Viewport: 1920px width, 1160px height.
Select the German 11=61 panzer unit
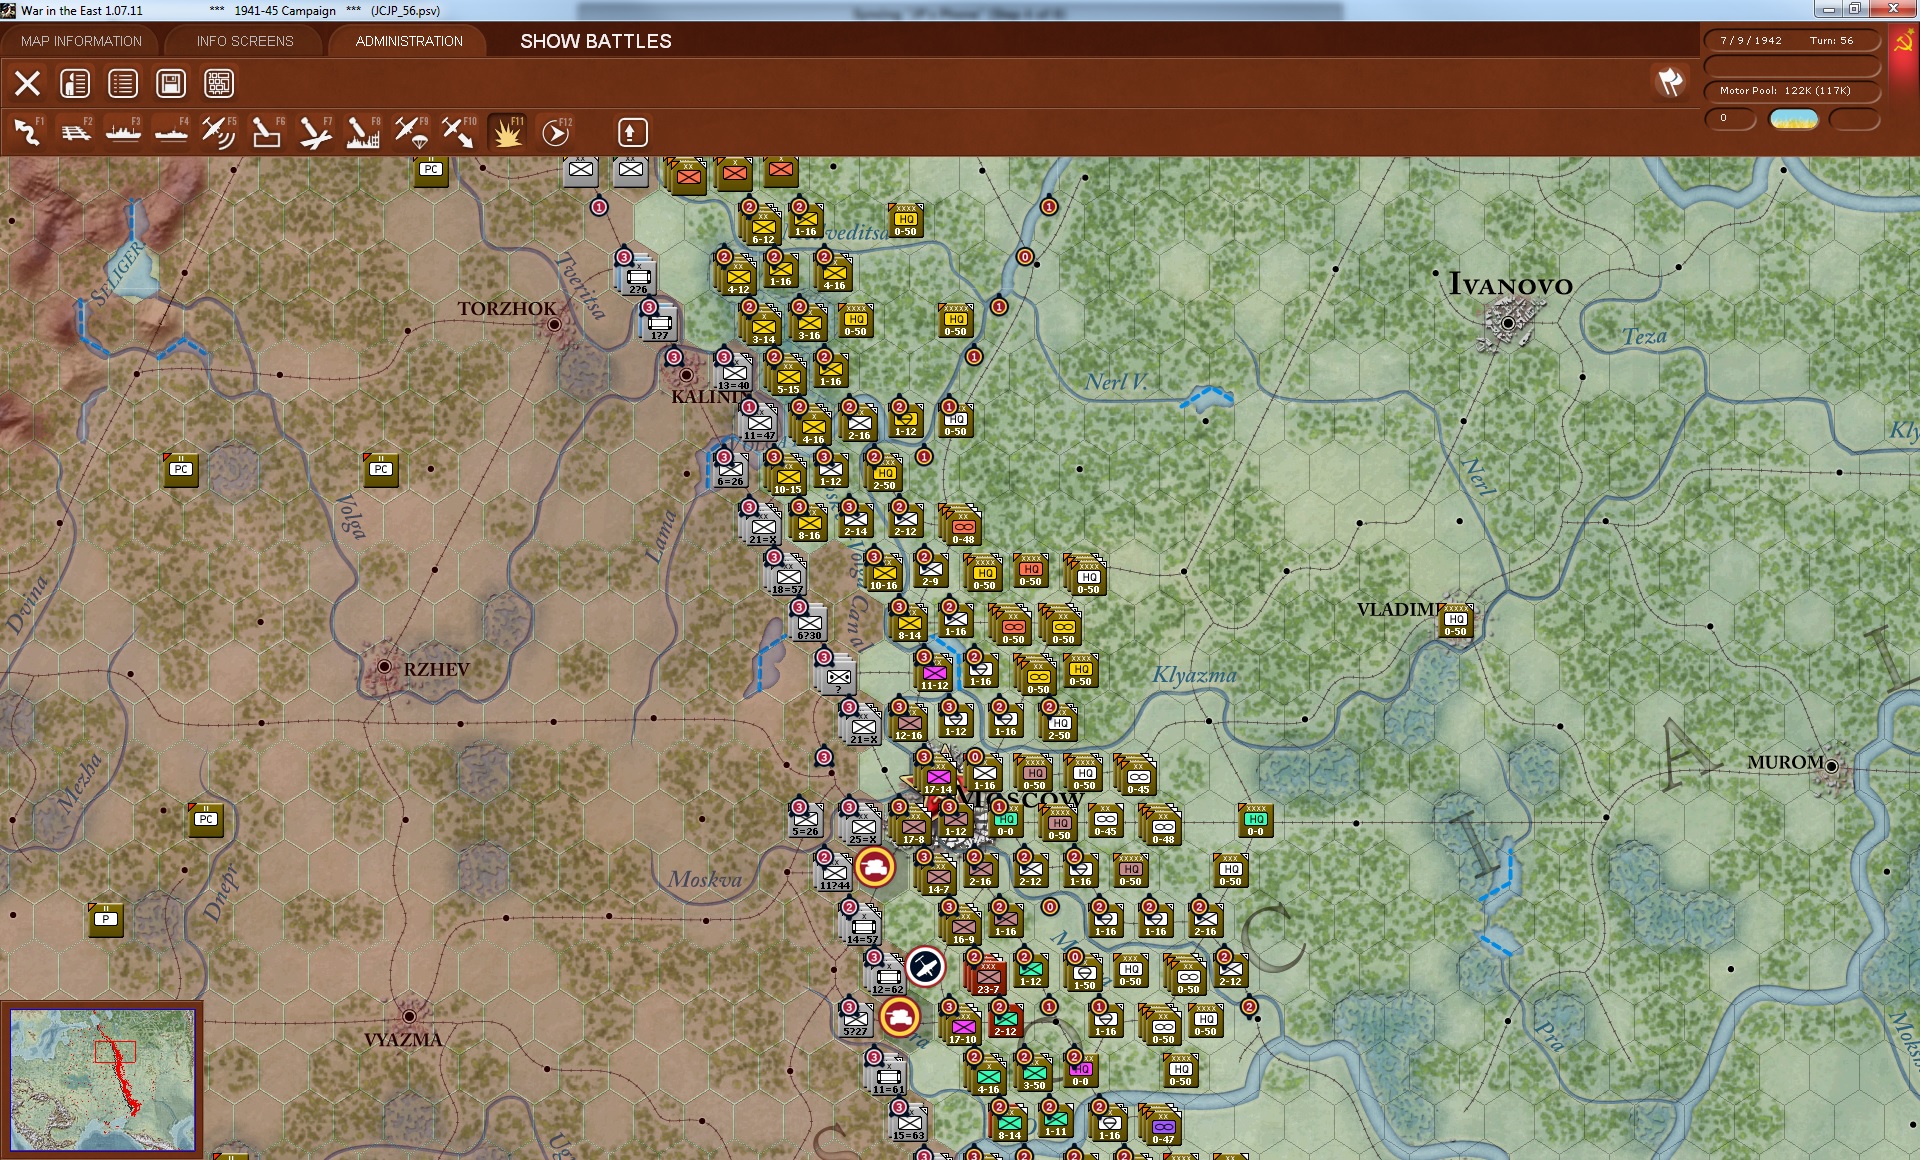[x=887, y=1075]
